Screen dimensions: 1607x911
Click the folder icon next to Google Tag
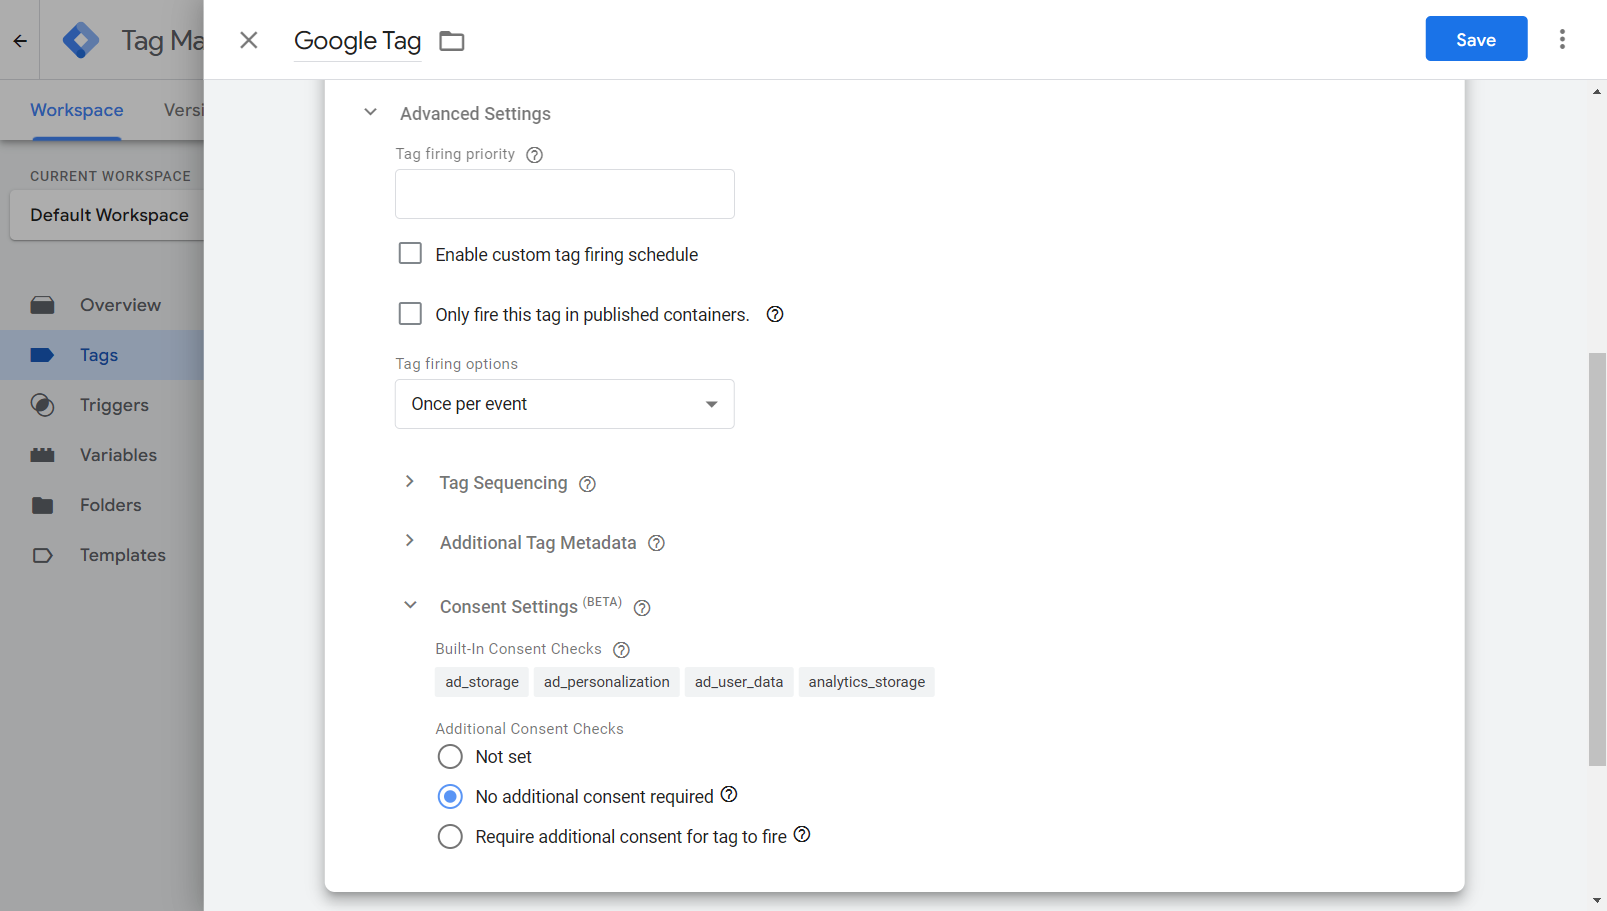click(452, 41)
